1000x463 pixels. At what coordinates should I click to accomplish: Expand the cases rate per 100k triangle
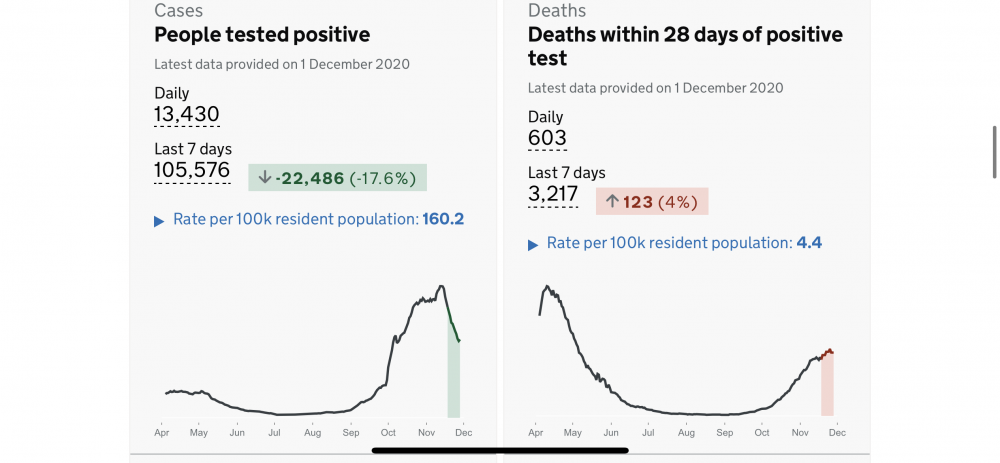pyautogui.click(x=159, y=221)
